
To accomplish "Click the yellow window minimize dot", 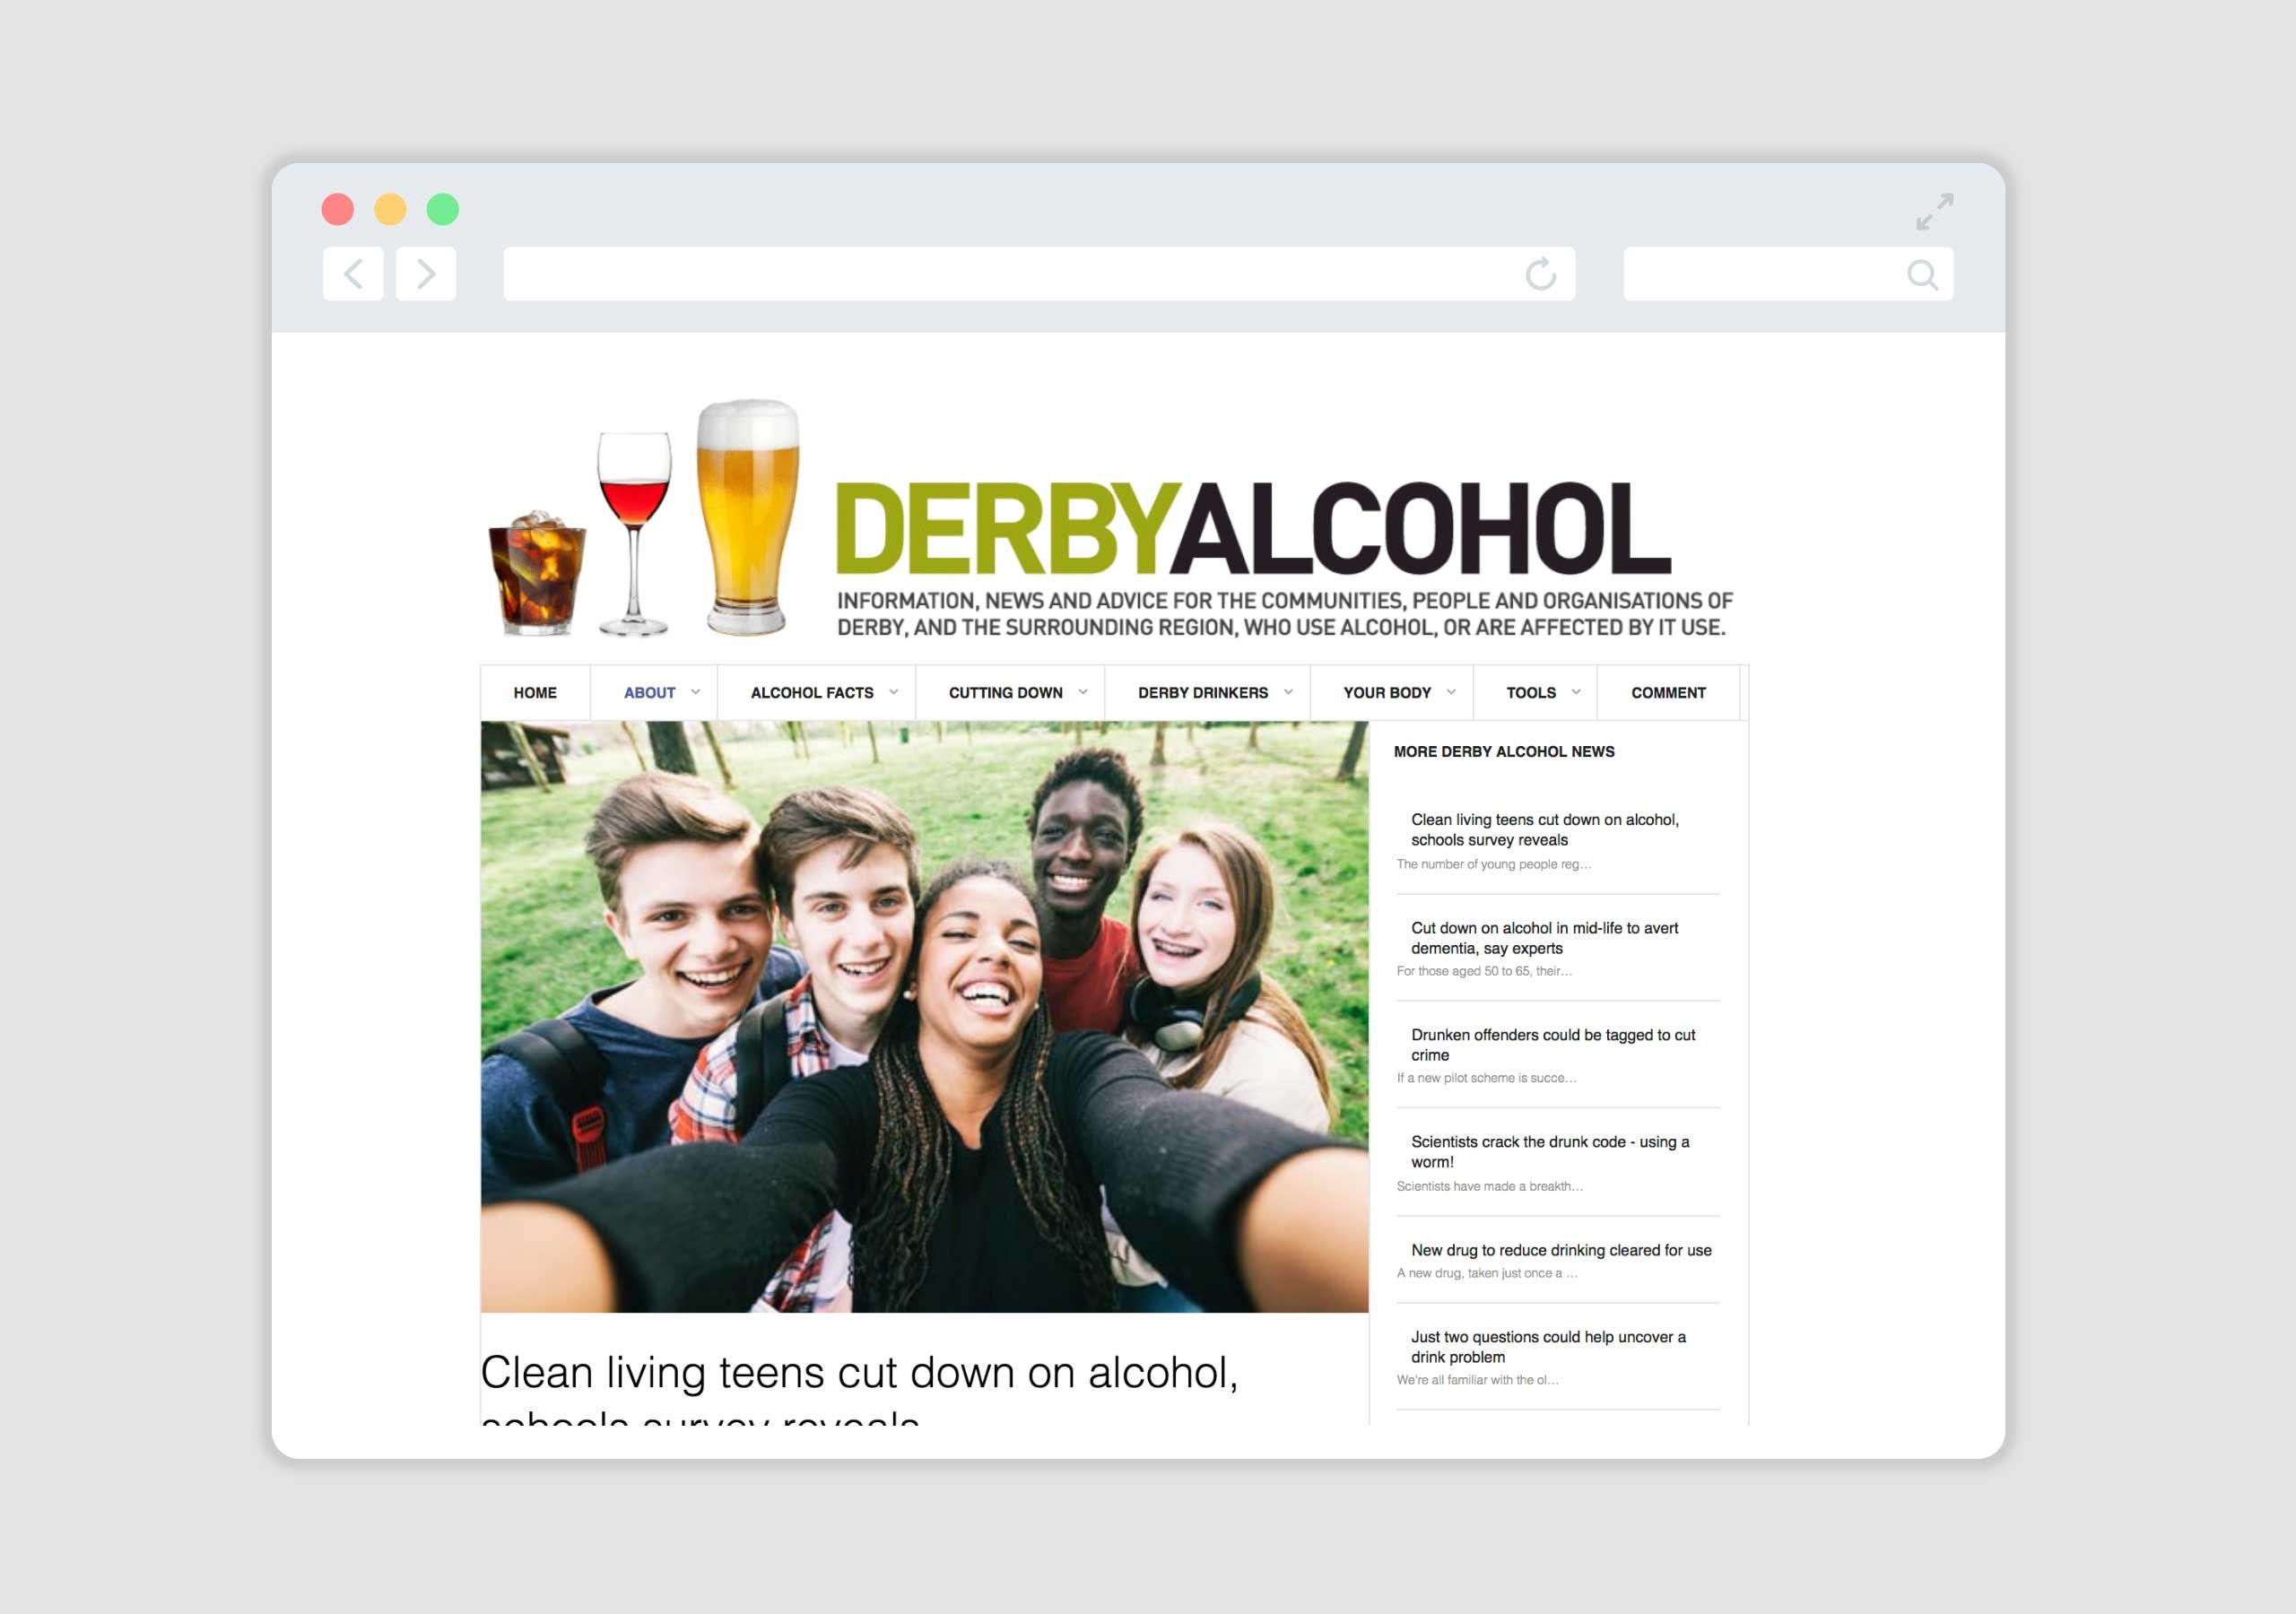I will pyautogui.click(x=390, y=210).
